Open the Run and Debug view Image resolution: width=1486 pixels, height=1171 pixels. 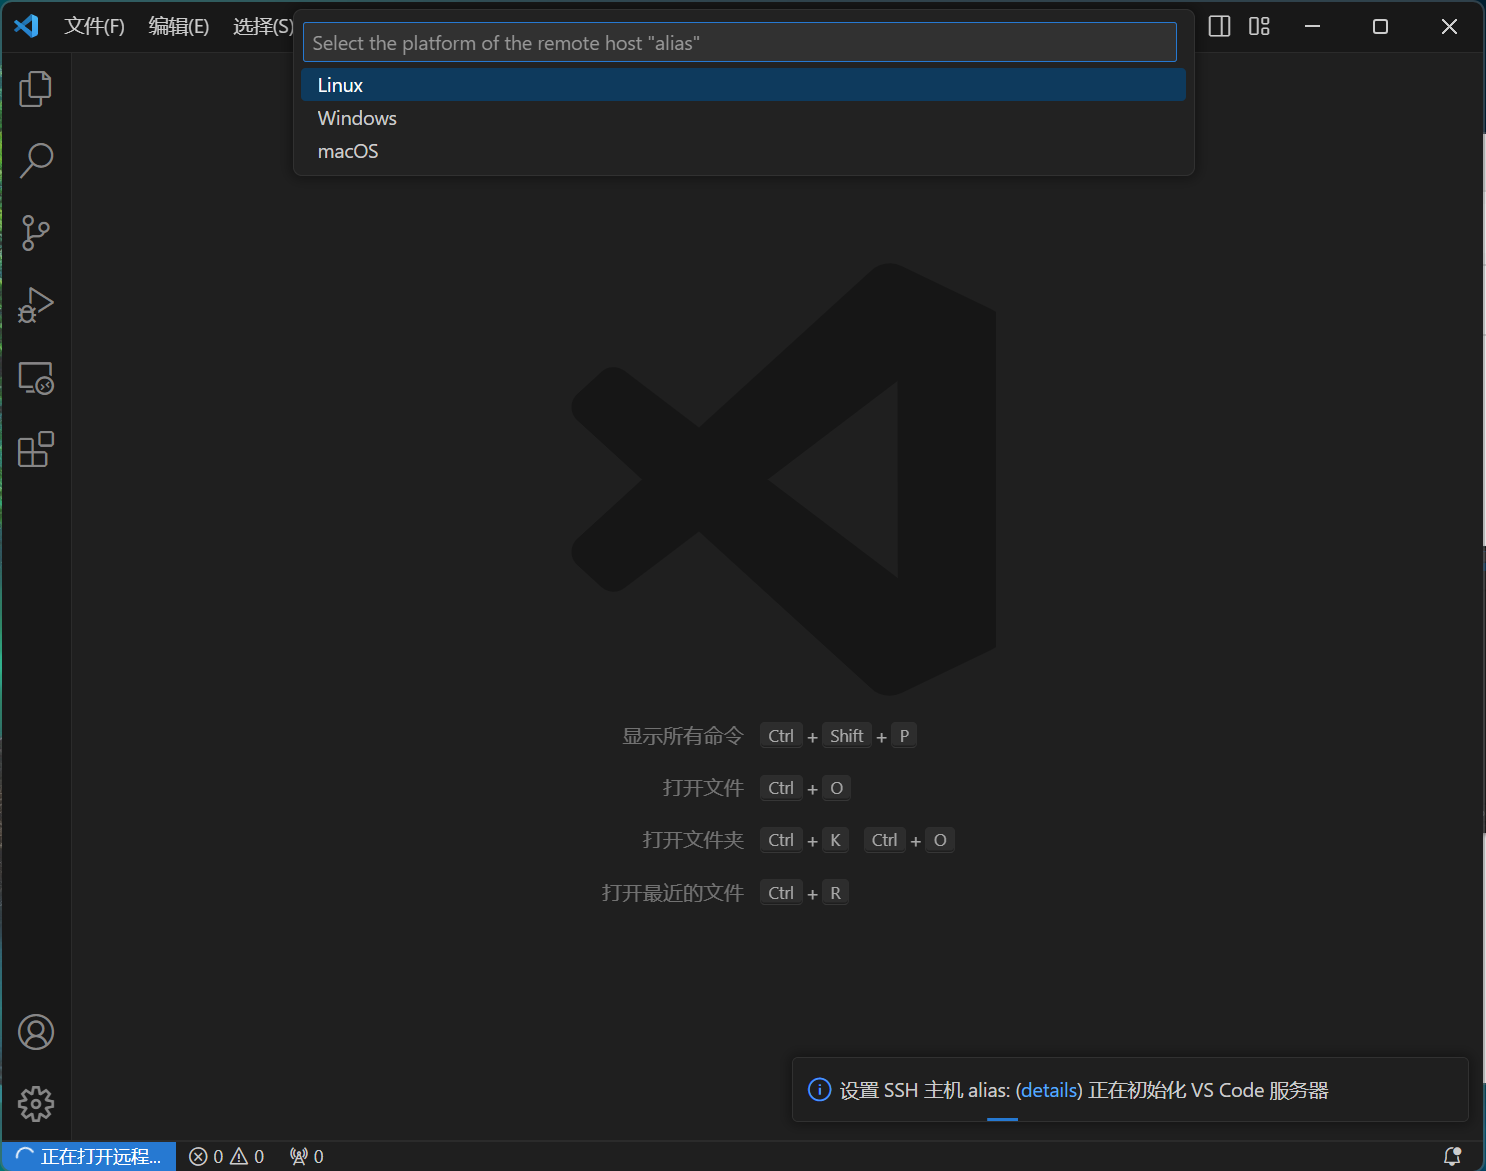(x=36, y=305)
